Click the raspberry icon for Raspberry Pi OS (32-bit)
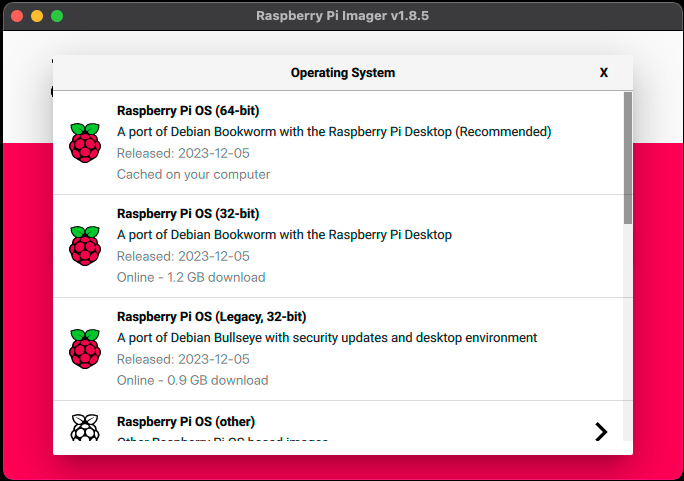The width and height of the screenshot is (684, 481). pyautogui.click(x=85, y=246)
